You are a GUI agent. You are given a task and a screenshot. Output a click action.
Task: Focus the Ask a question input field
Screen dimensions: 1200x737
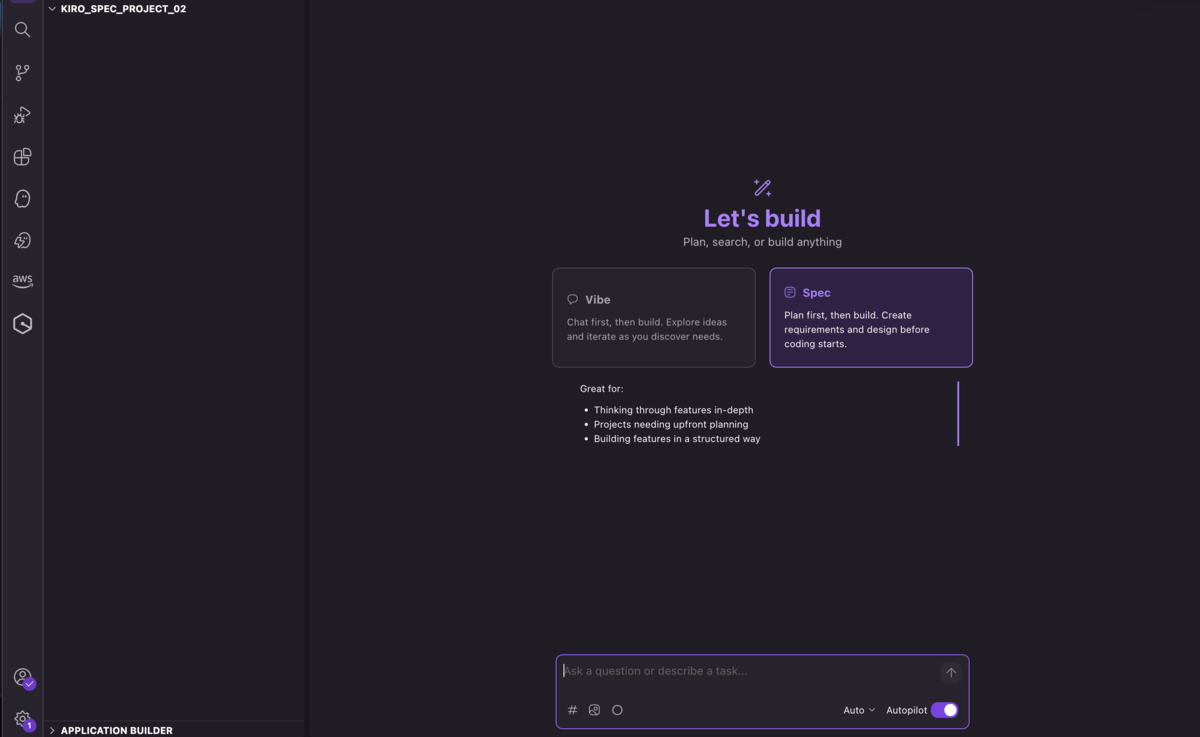pyautogui.click(x=750, y=671)
